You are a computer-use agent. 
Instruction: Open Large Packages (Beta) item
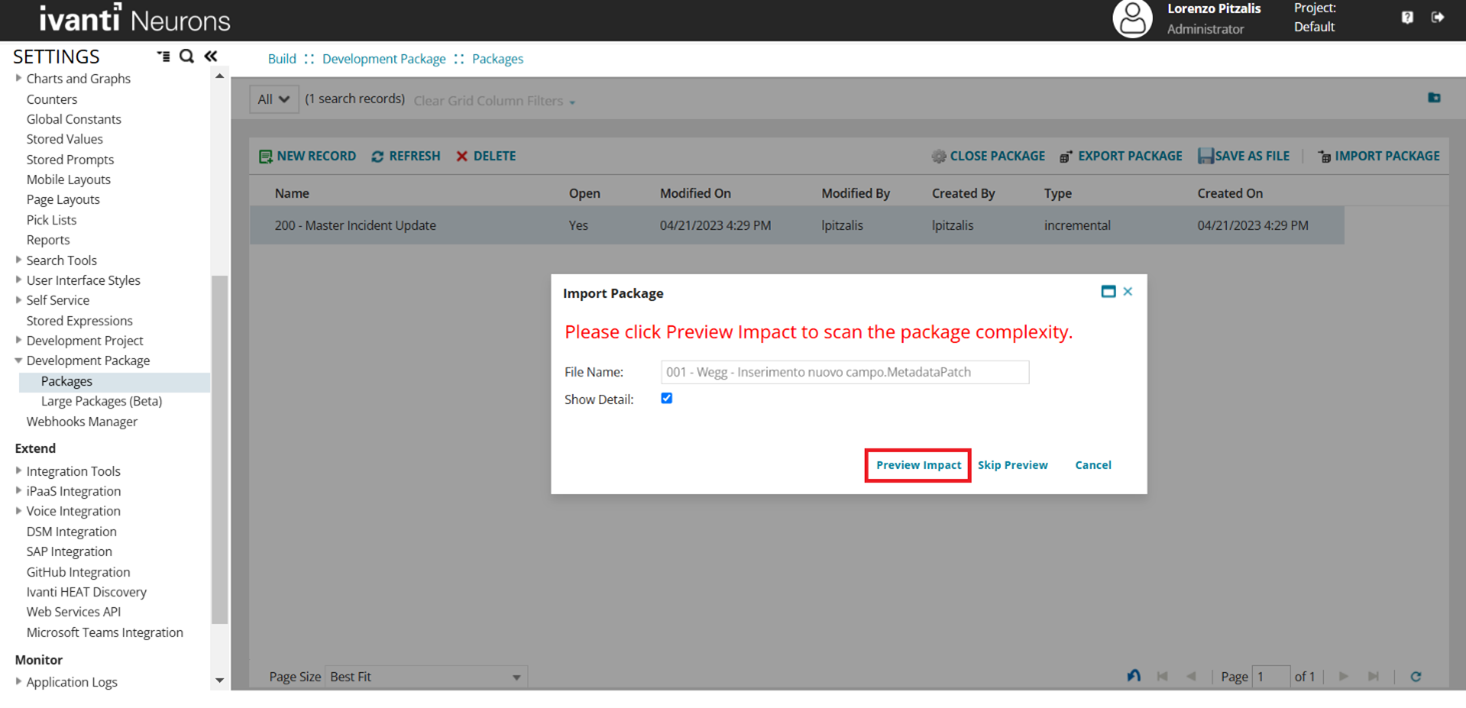[x=101, y=401]
